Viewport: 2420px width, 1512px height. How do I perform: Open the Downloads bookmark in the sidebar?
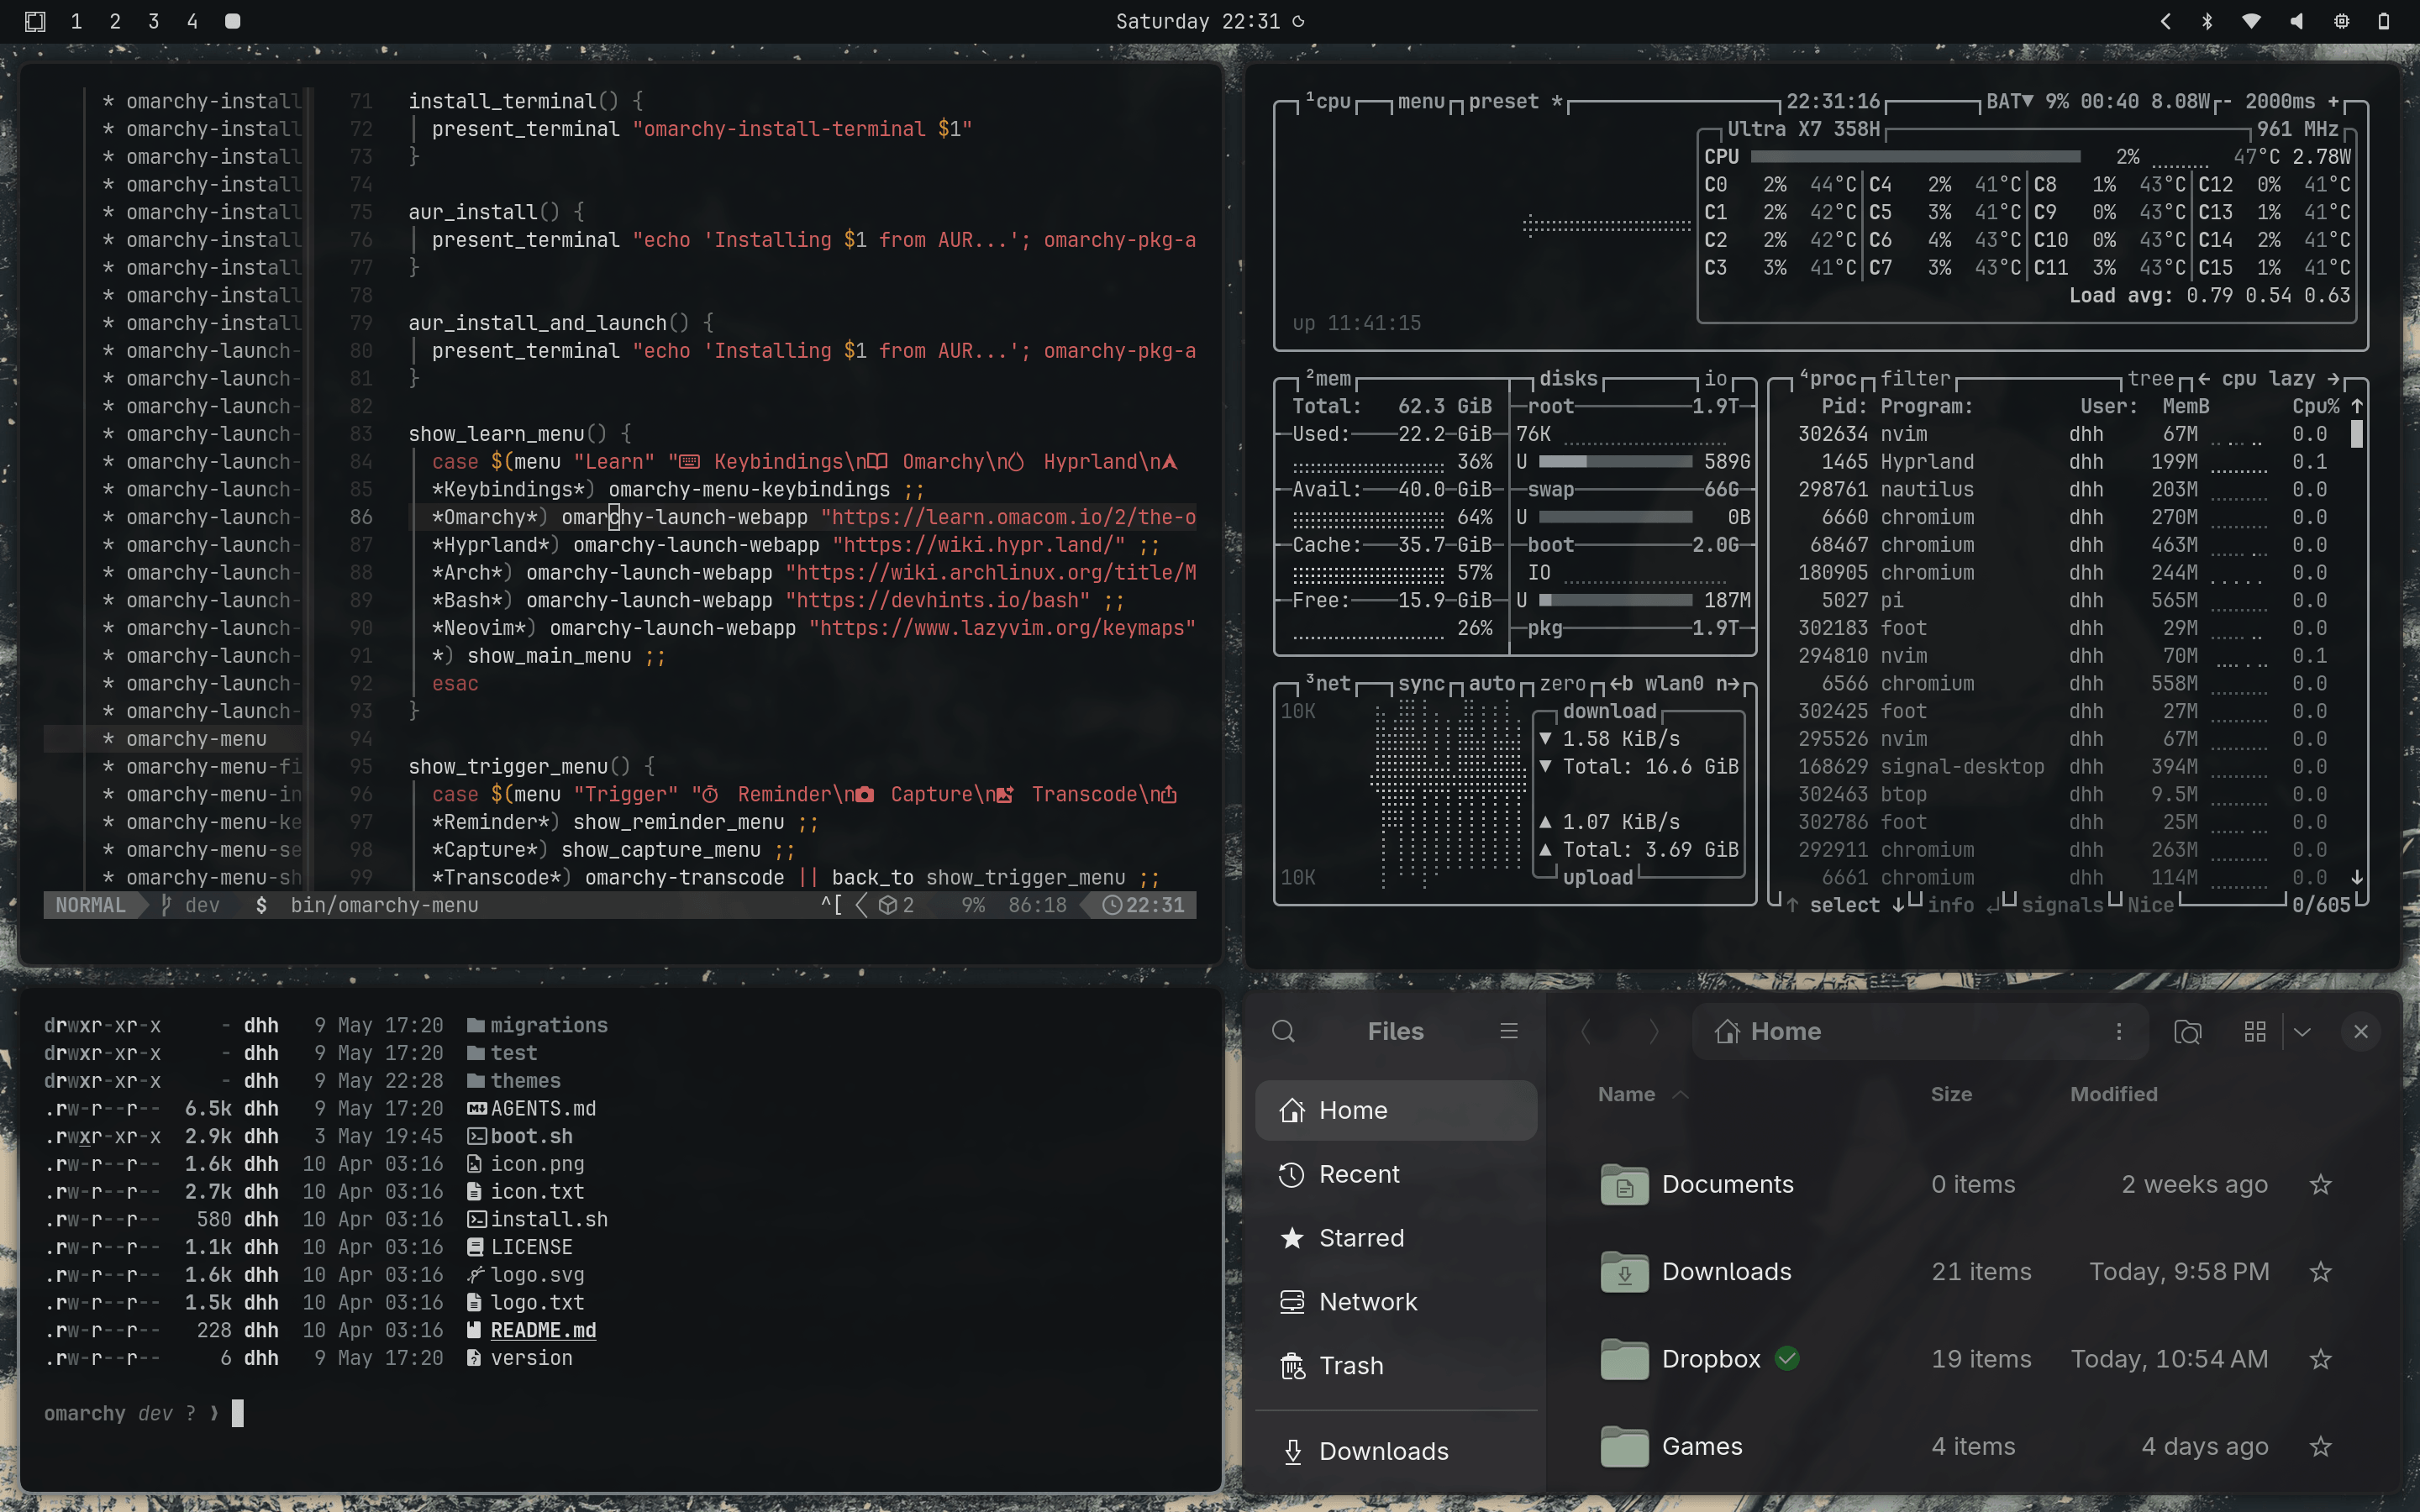(x=1396, y=1451)
